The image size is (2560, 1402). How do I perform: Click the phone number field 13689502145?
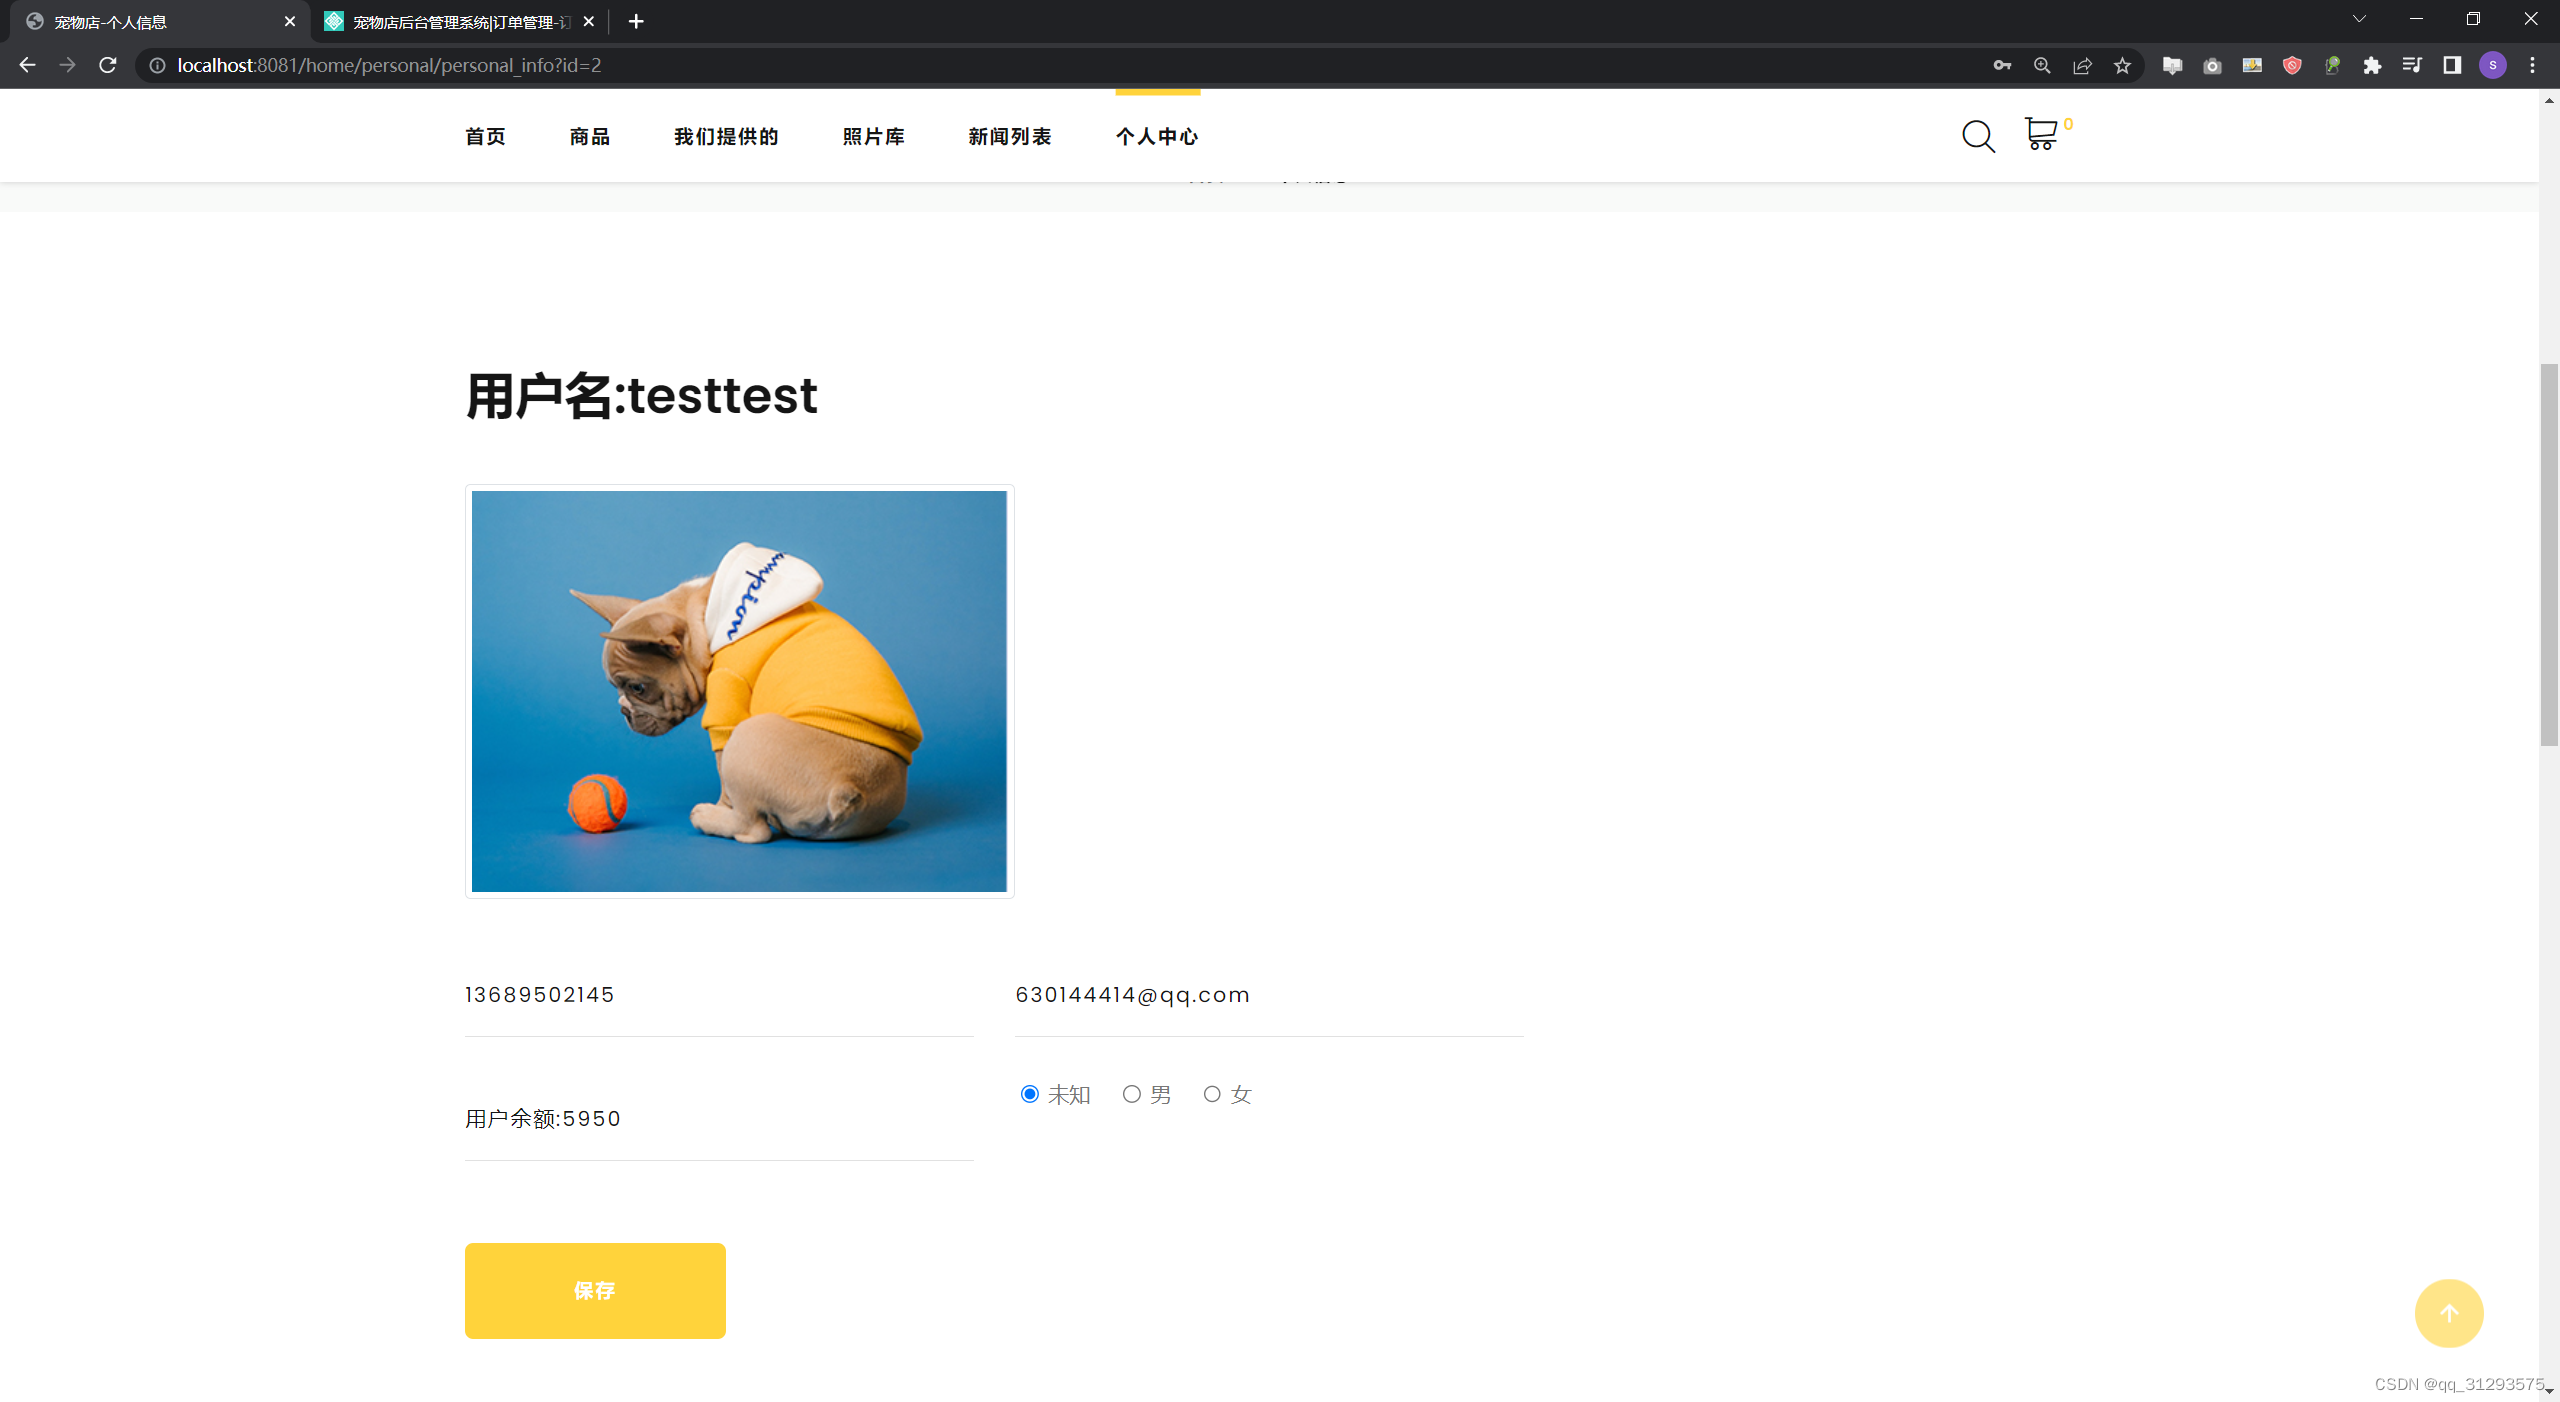(x=719, y=995)
